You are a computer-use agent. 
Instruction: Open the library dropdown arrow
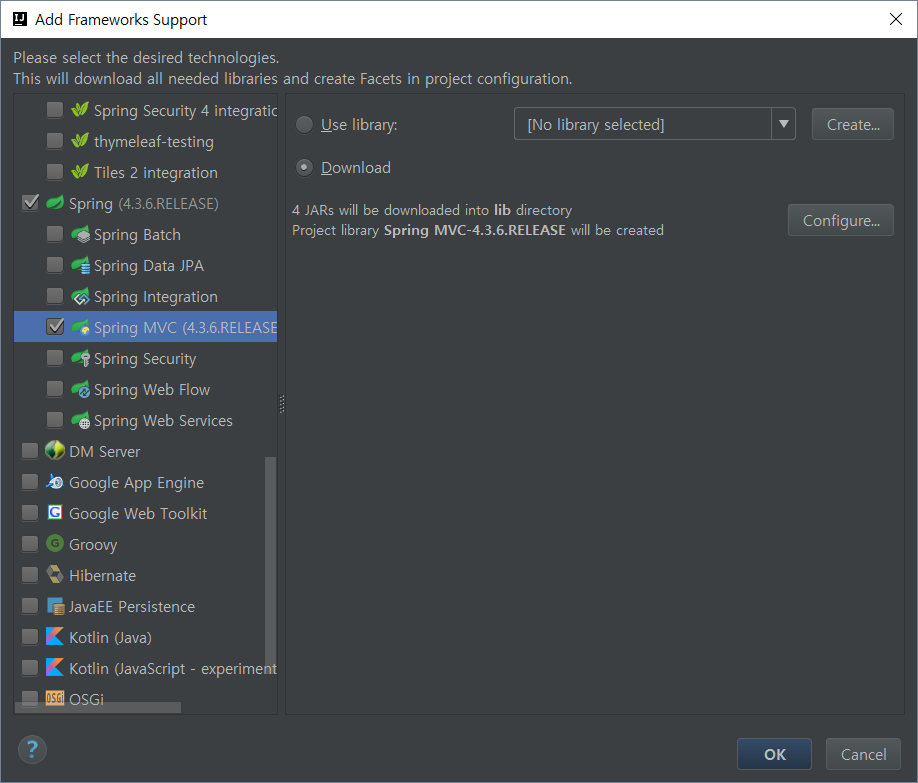(783, 124)
